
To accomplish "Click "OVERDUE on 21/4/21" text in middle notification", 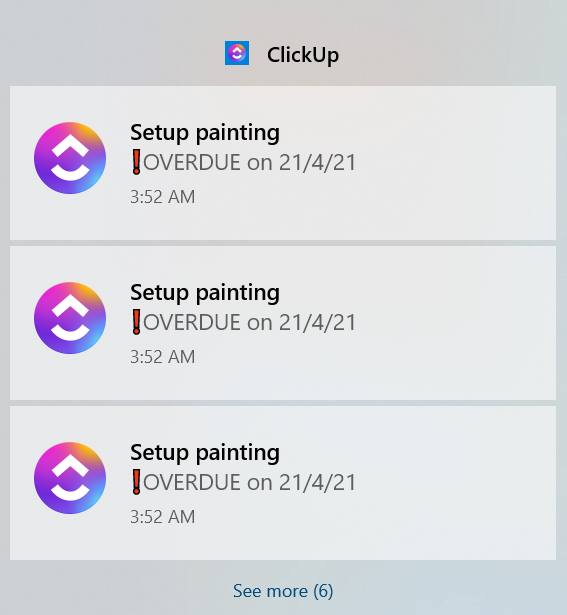I will point(249,322).
